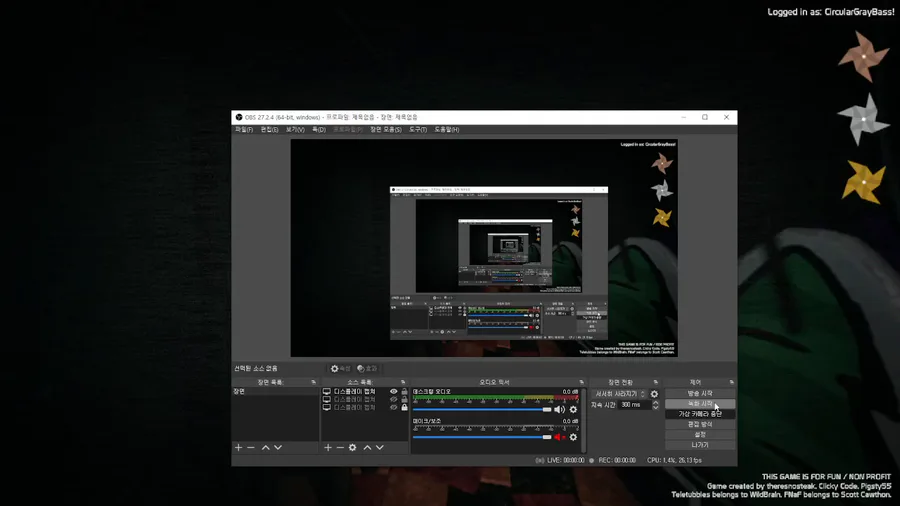The image size is (900, 506).
Task: Open the 도구(T) menu
Action: tap(418, 130)
